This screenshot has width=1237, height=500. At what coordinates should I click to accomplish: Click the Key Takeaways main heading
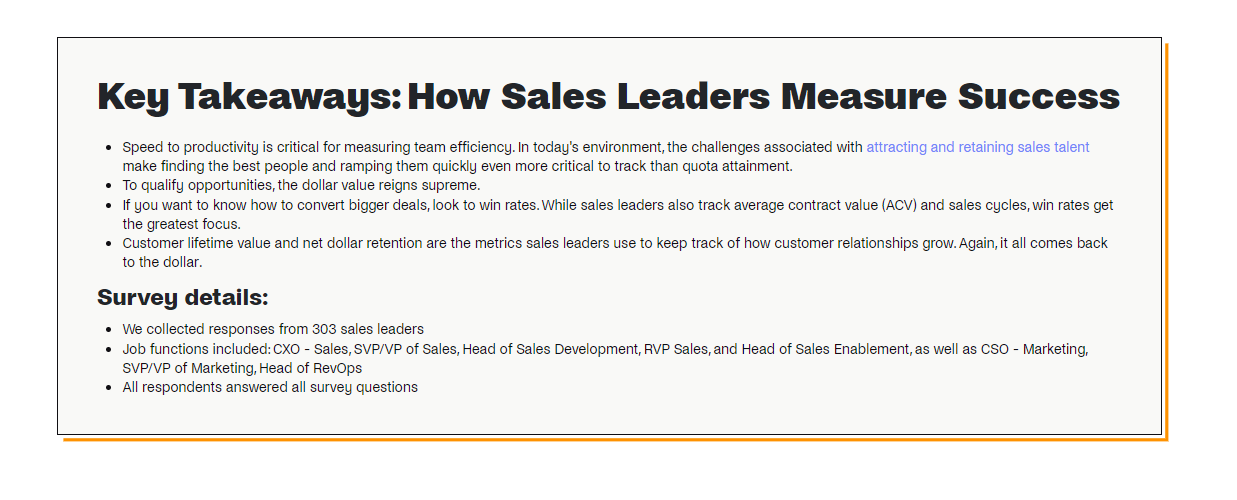point(608,96)
